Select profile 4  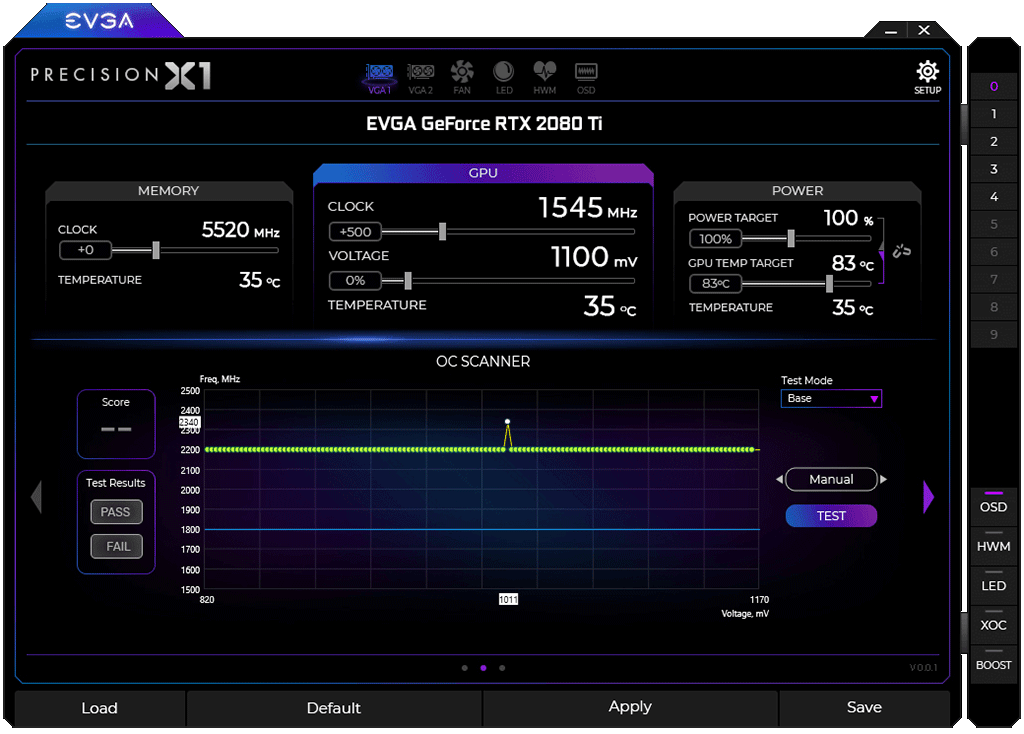[993, 197]
